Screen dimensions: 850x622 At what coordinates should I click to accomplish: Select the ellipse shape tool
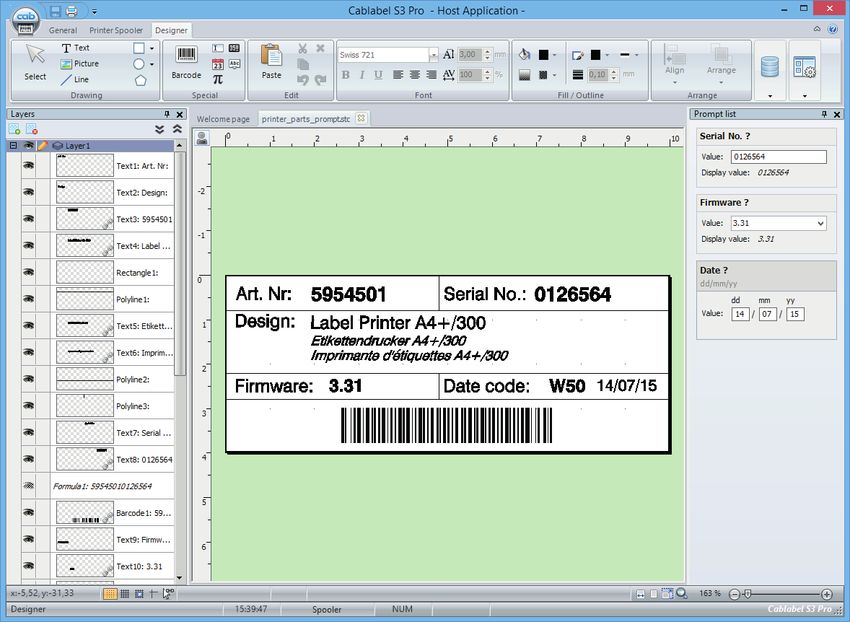(139, 64)
